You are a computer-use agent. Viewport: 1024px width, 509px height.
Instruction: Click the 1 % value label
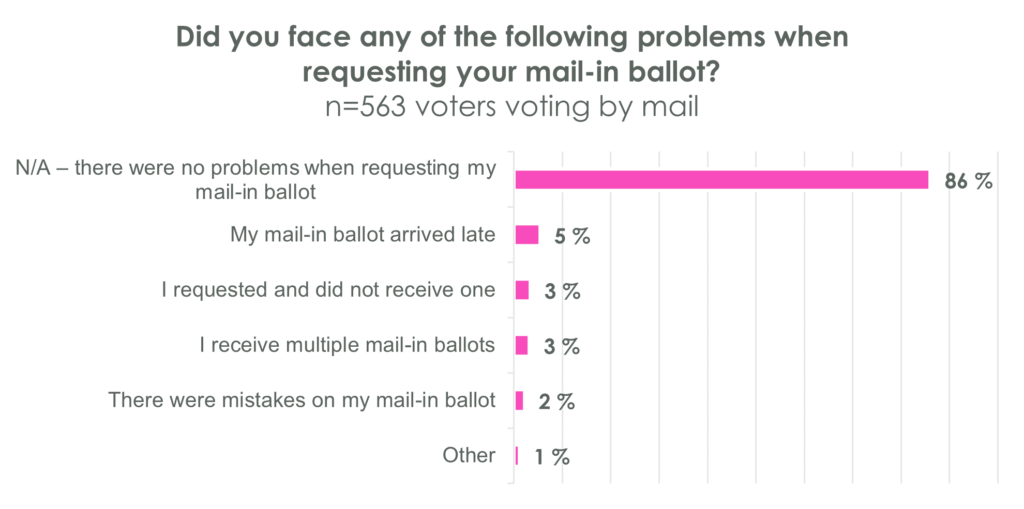(552, 456)
